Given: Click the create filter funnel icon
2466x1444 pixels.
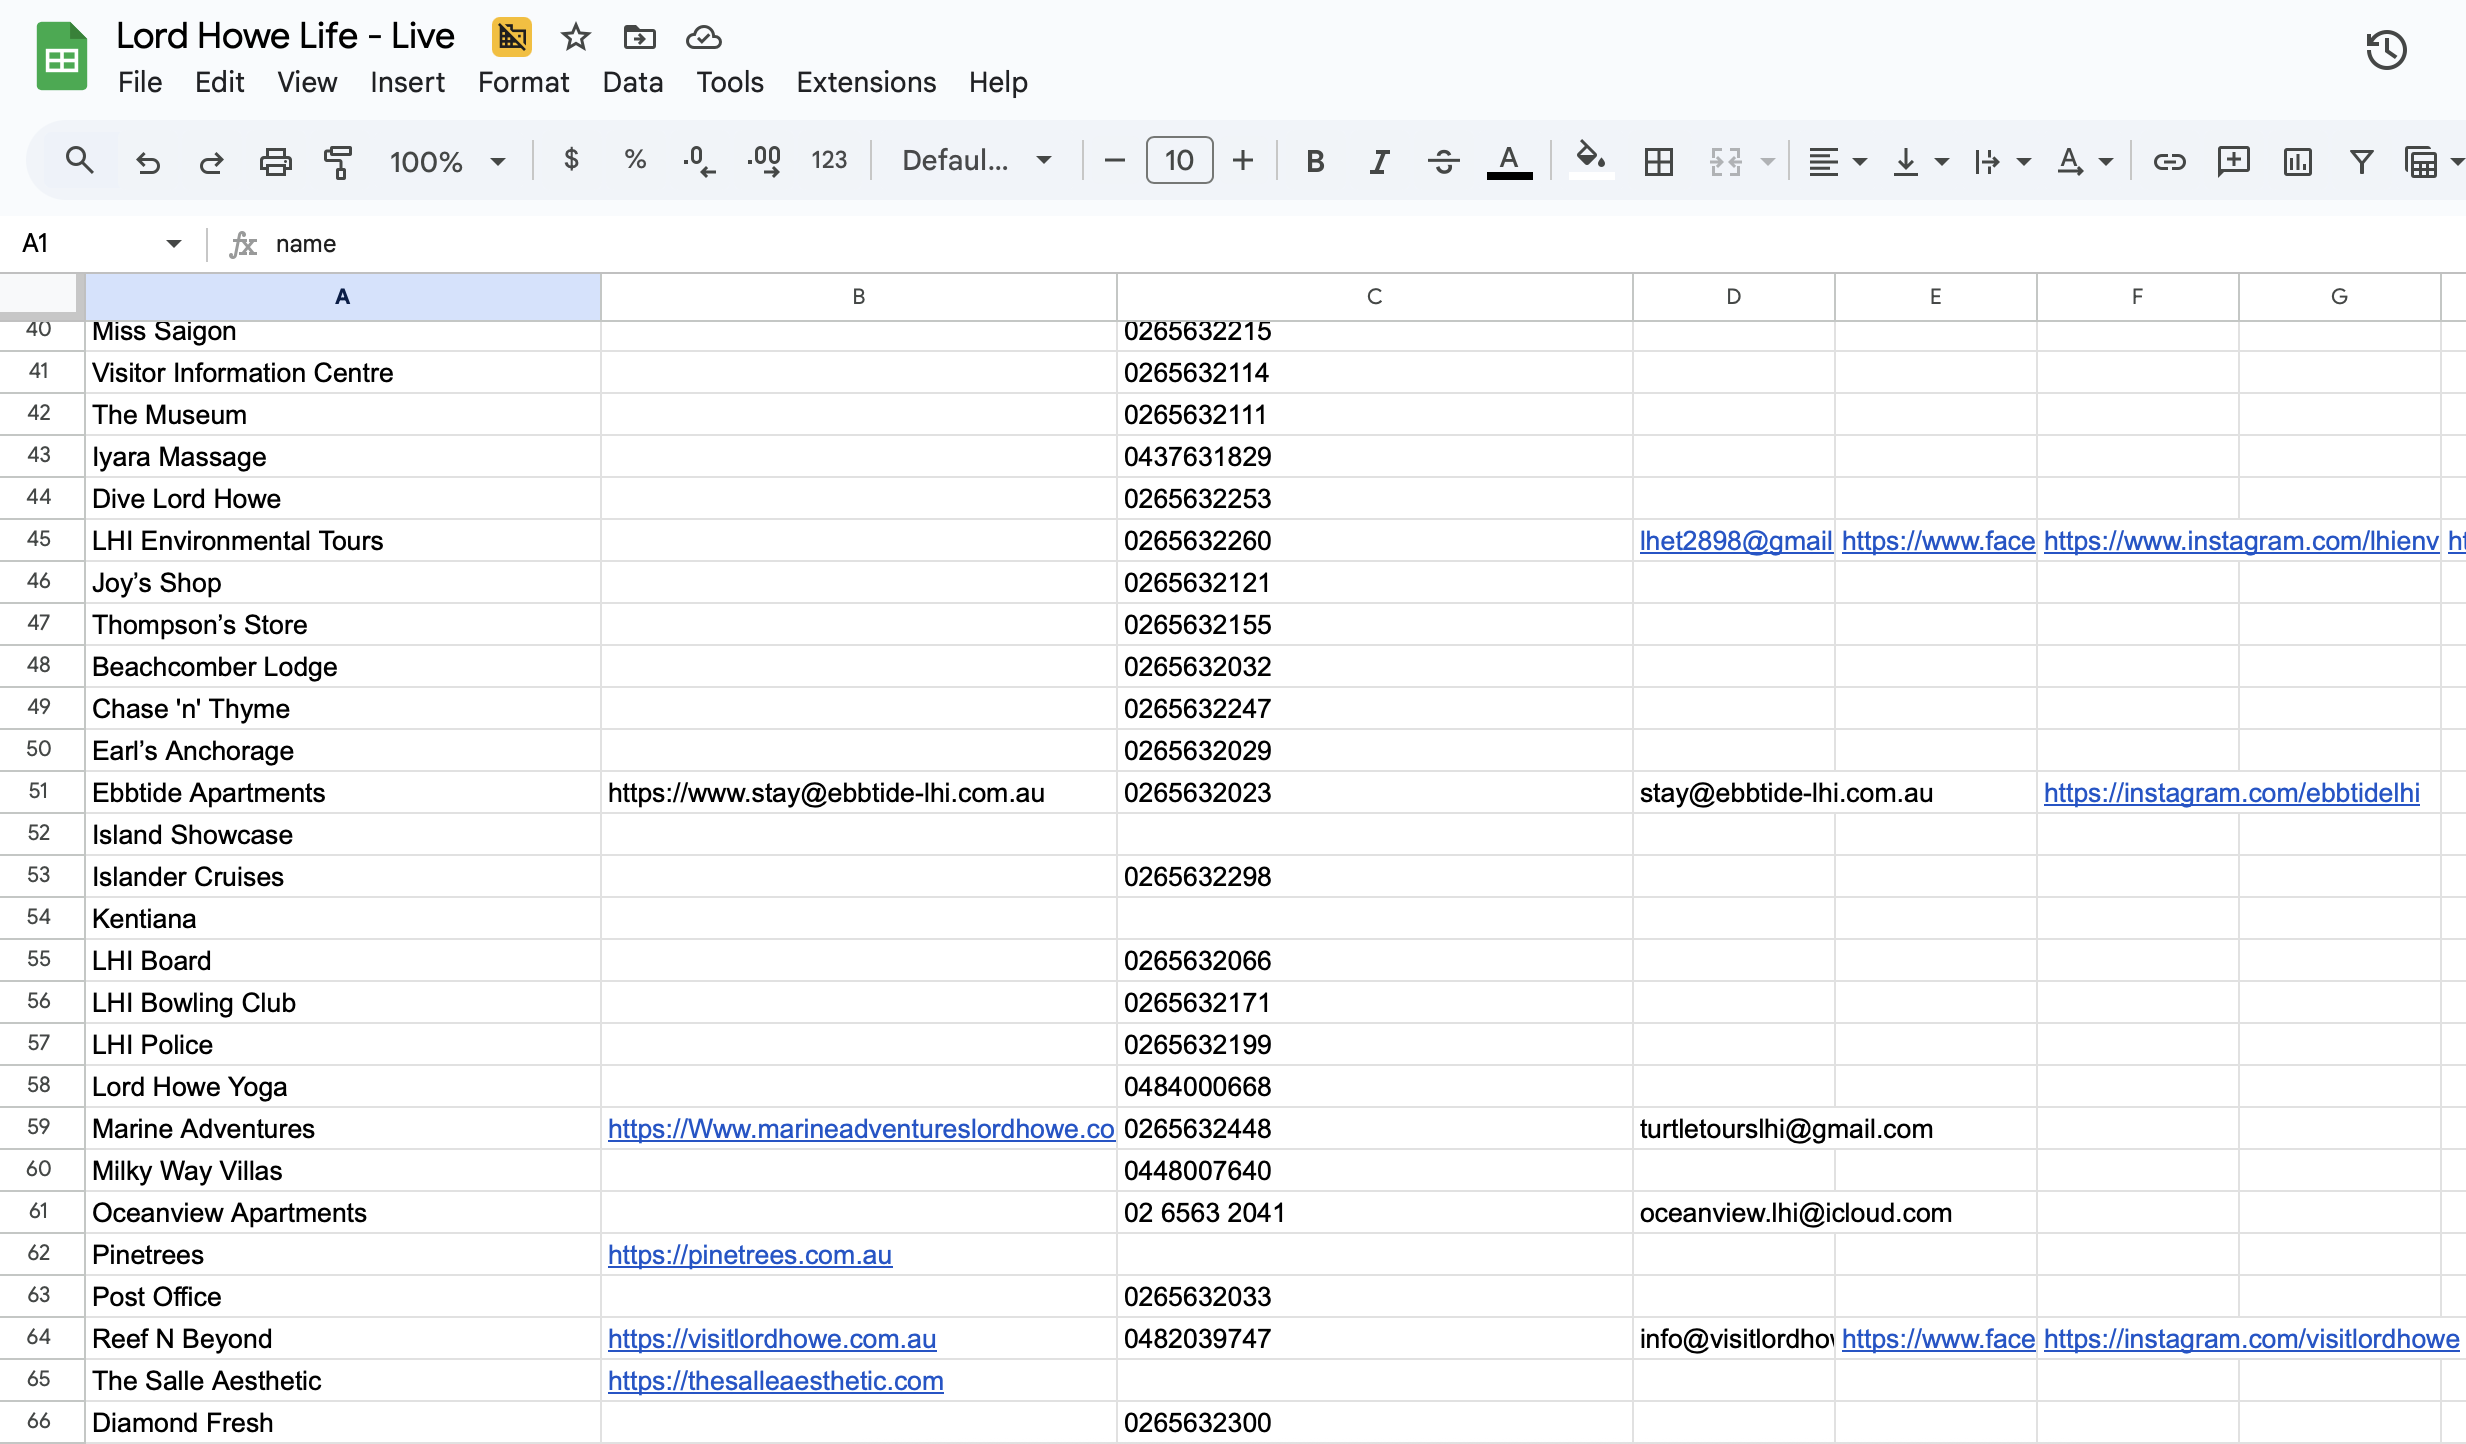Looking at the screenshot, I should [x=2361, y=161].
